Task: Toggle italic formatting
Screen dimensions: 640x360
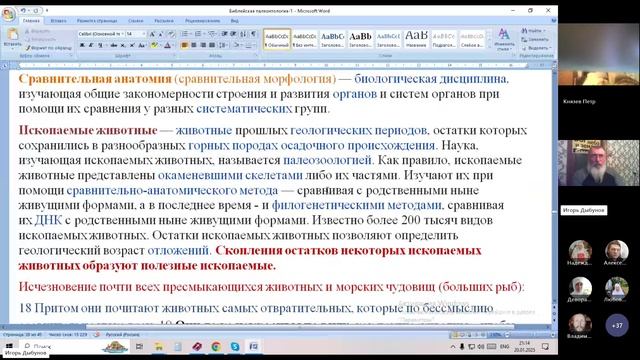Action: coord(91,45)
